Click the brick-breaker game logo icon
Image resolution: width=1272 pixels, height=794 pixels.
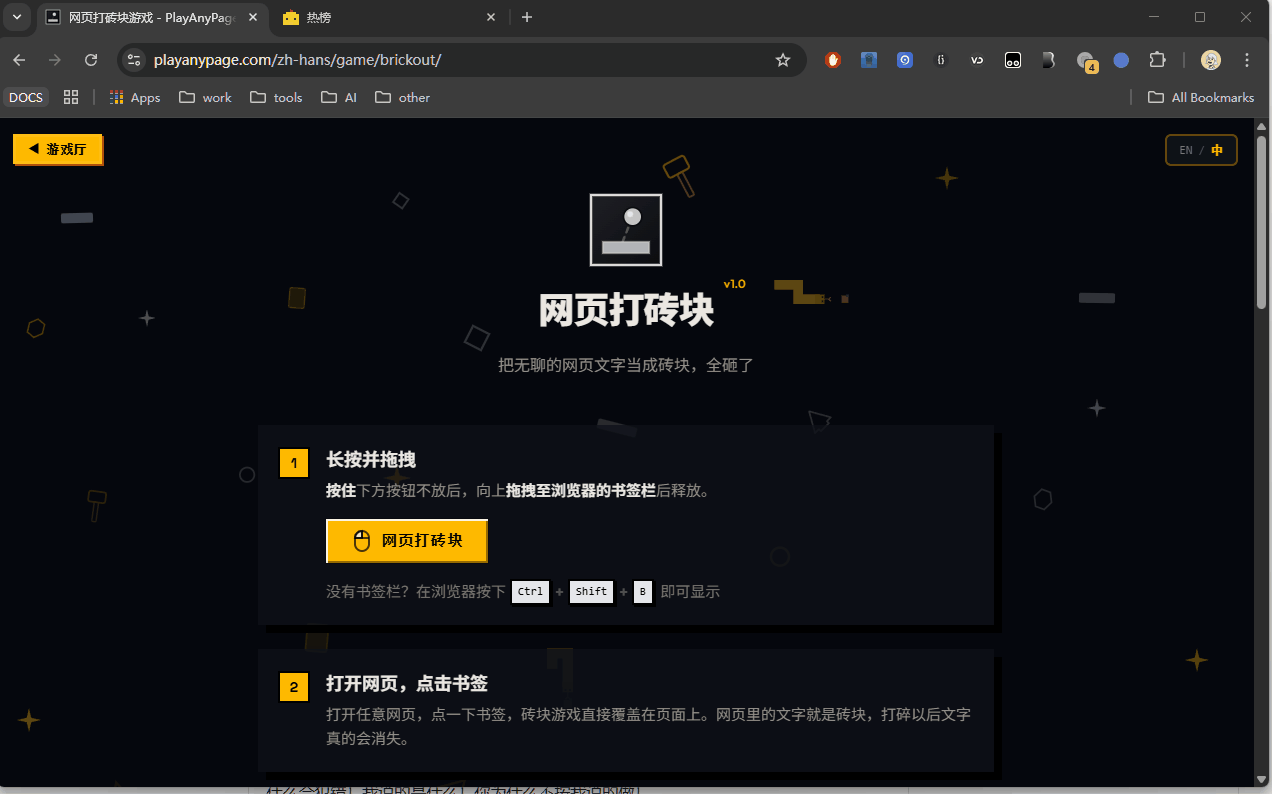point(626,230)
